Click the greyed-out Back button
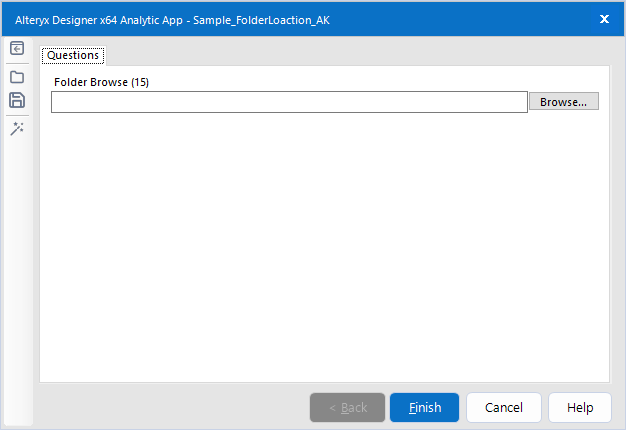This screenshot has width=626, height=430. (x=347, y=408)
